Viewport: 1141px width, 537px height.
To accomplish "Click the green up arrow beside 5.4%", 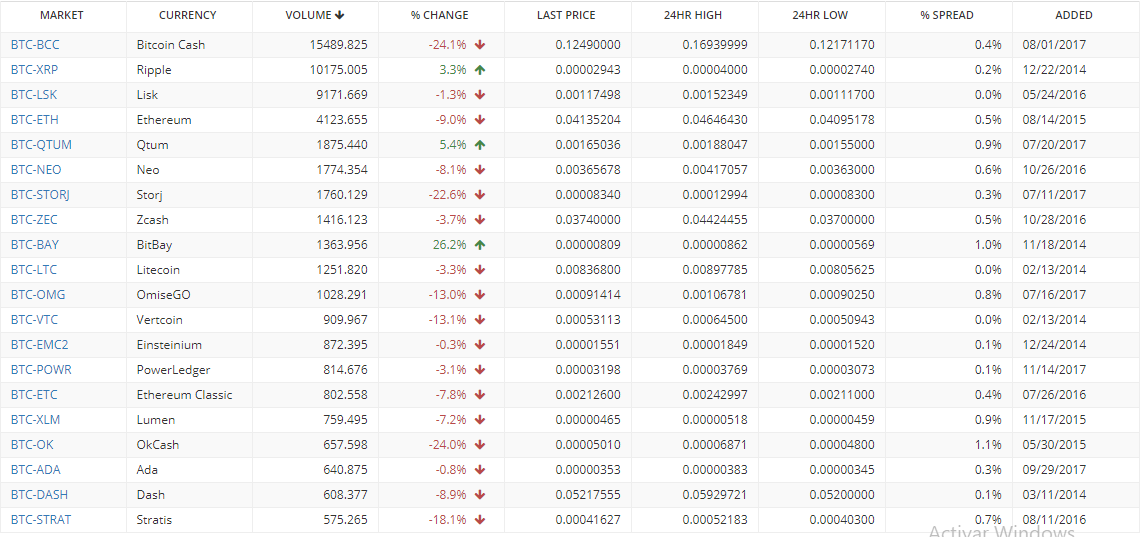I will point(480,145).
